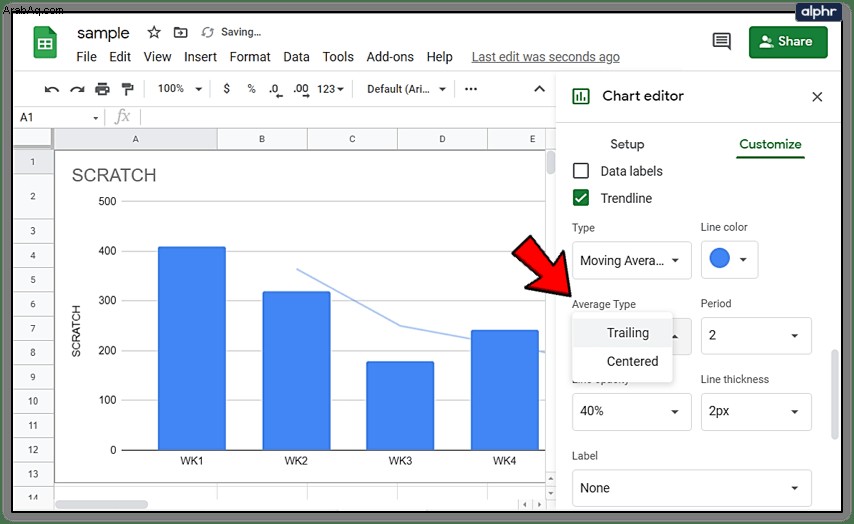Screen dimensions: 854x524
Task: Switch to the Customize tab
Action: [770, 144]
